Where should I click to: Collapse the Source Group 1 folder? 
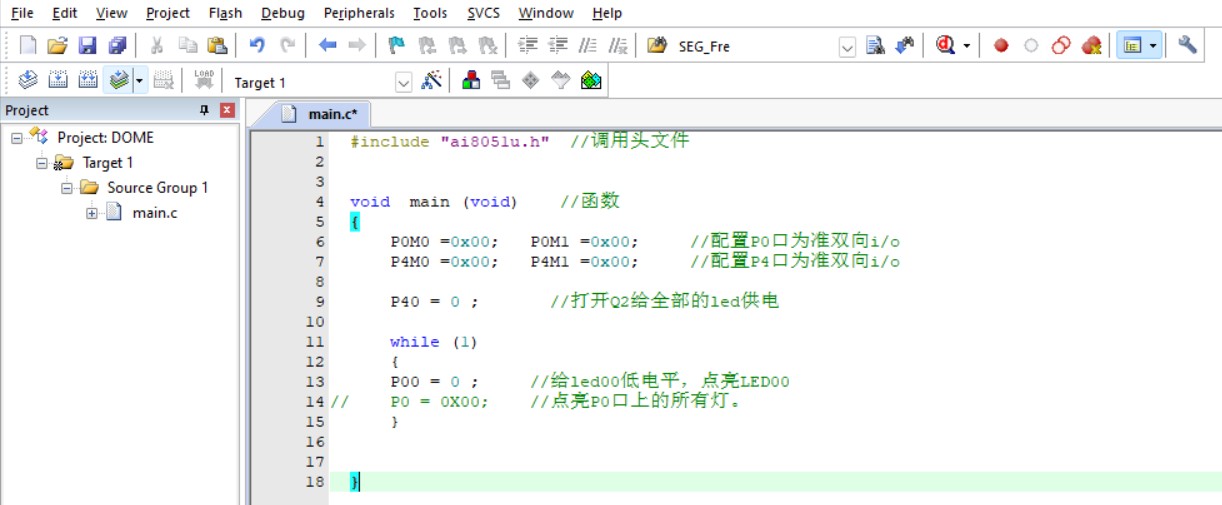coord(67,187)
